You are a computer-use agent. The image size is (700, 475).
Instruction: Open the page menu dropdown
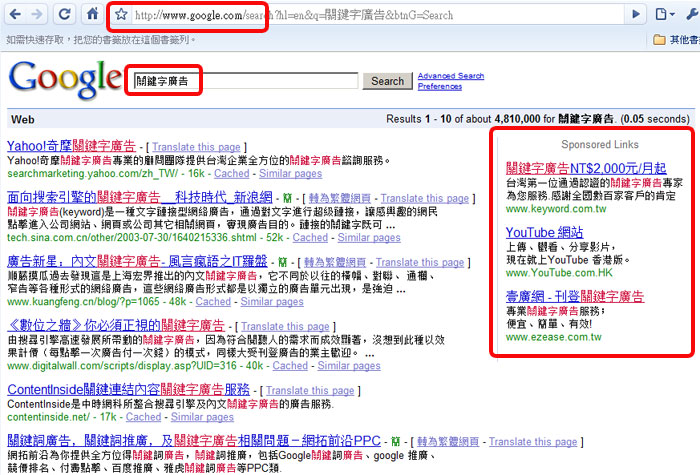click(x=664, y=15)
